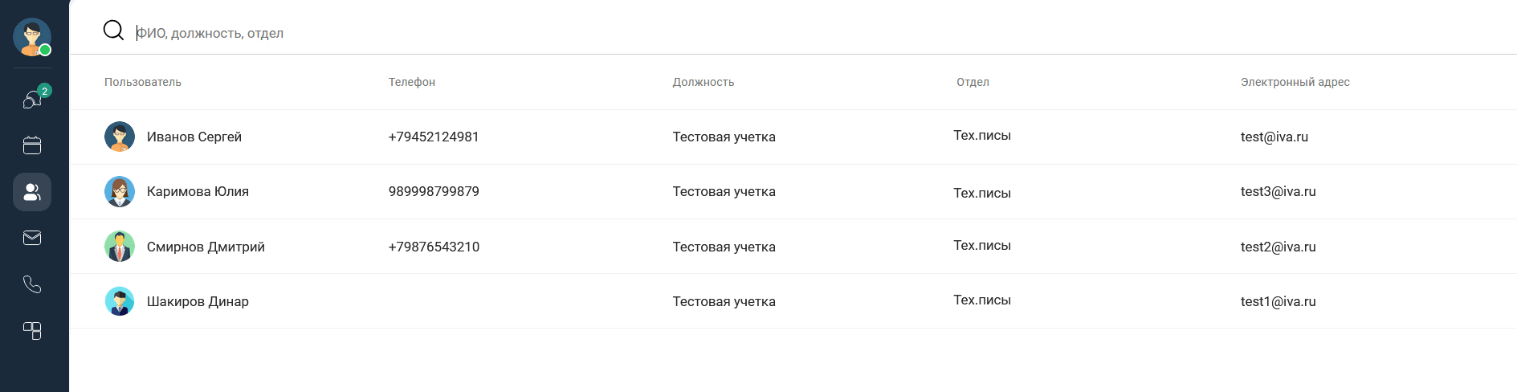Sort by Пользователь column header
1517x392 pixels.
click(x=143, y=82)
